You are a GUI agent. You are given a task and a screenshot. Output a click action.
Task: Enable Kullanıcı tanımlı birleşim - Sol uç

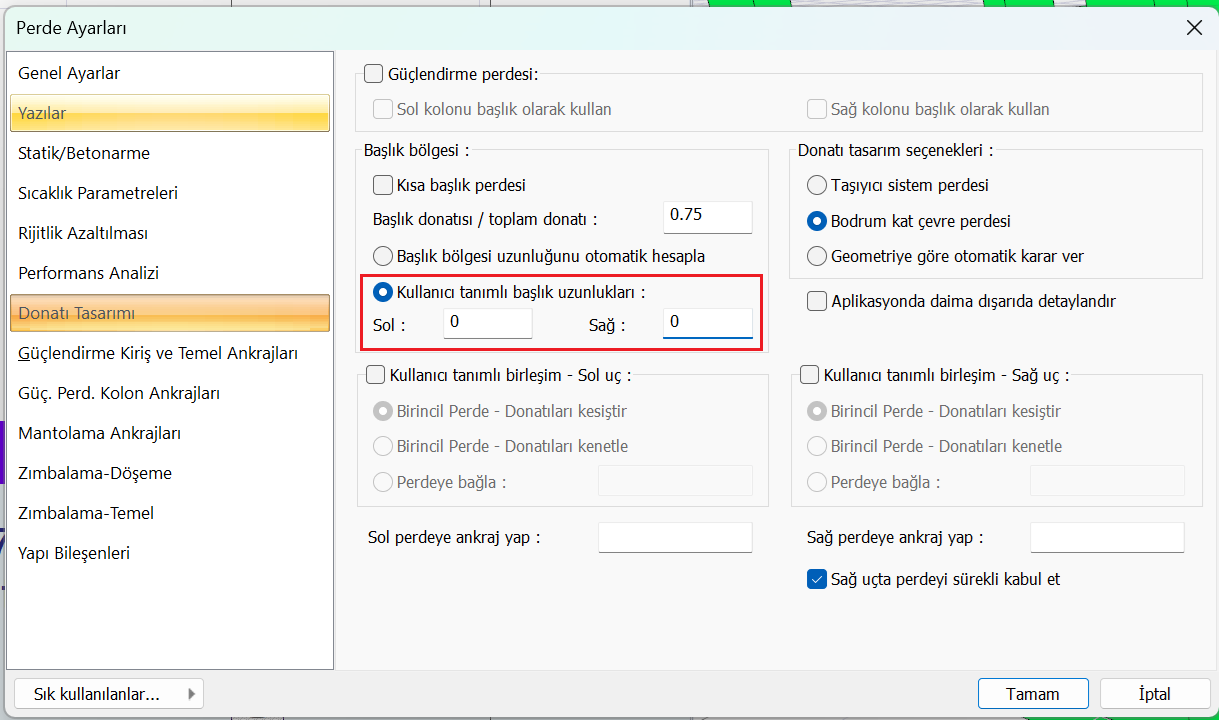coord(374,375)
